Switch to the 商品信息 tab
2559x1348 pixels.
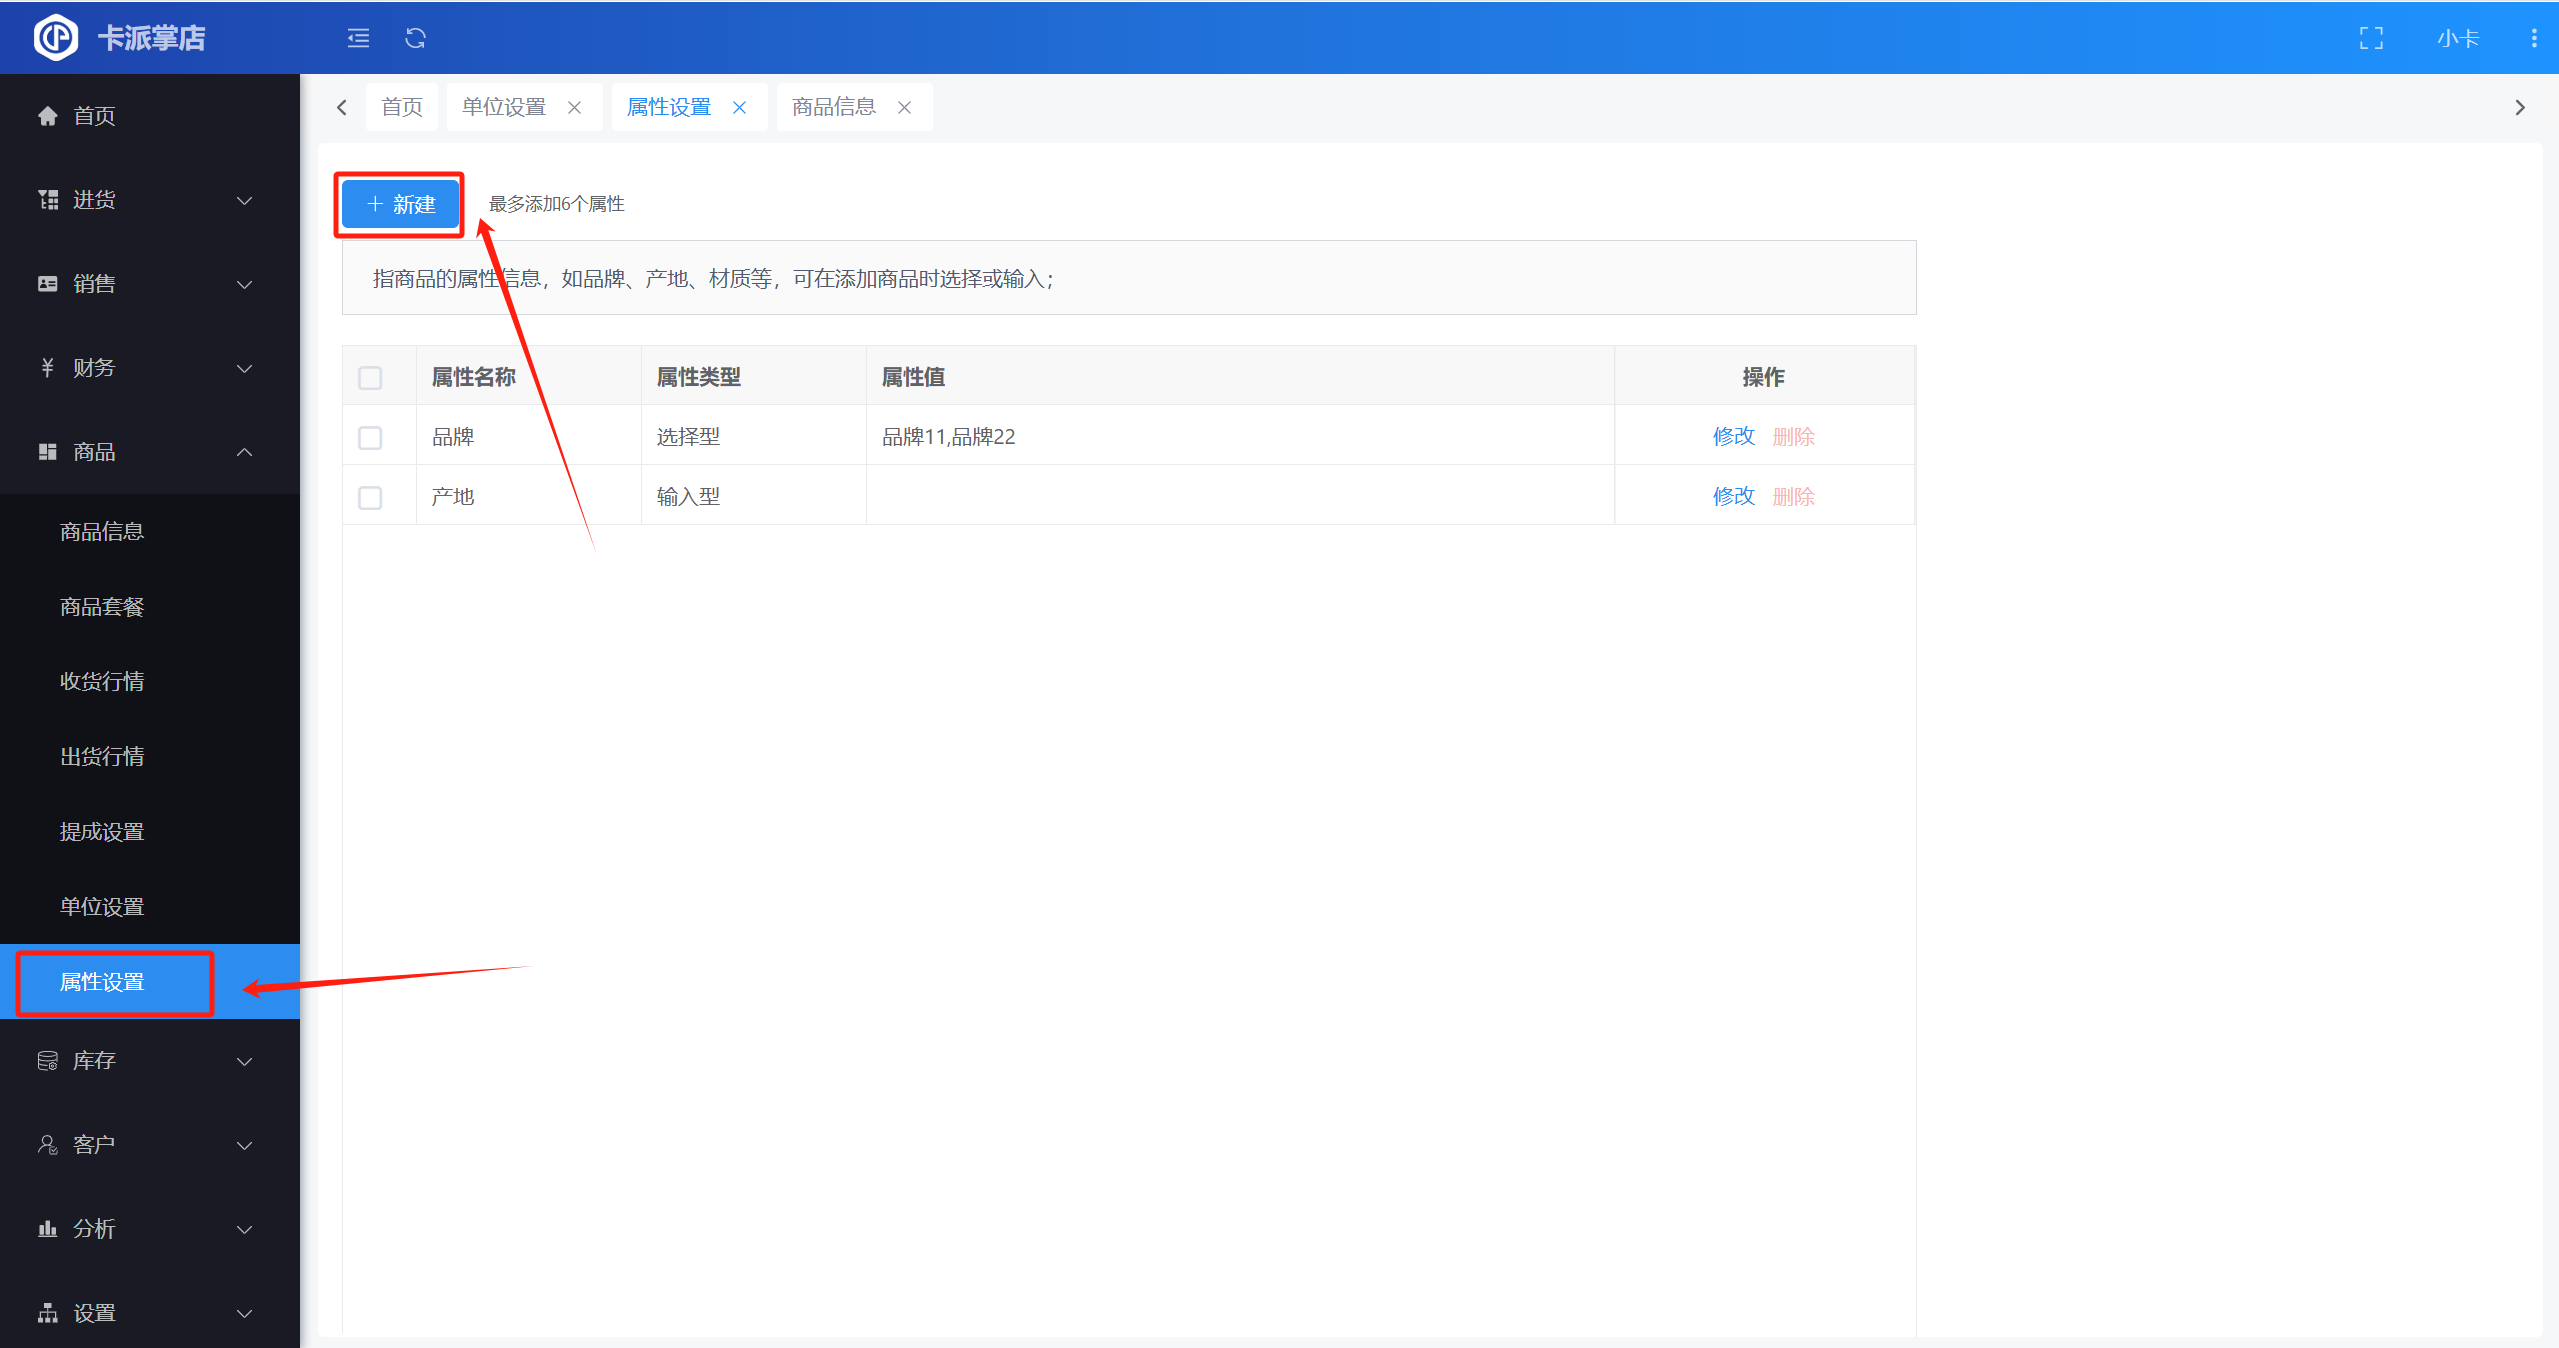833,107
